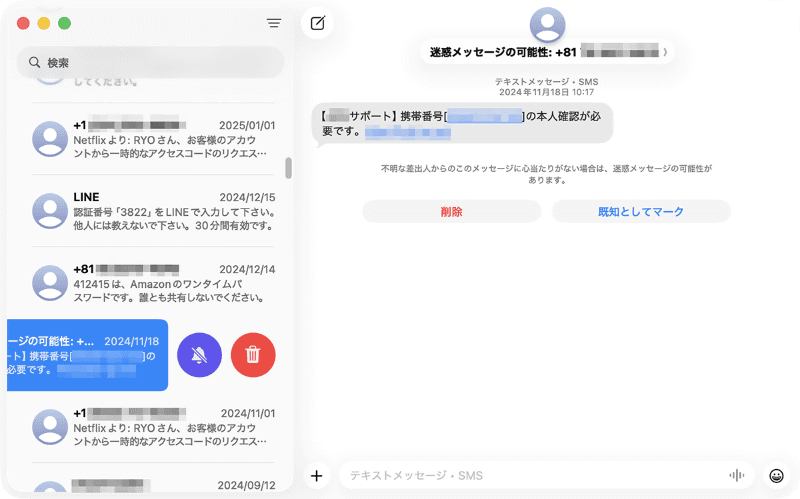Open the conversation dated 2024/09/12
The width and height of the screenshot is (800, 499).
(153, 483)
